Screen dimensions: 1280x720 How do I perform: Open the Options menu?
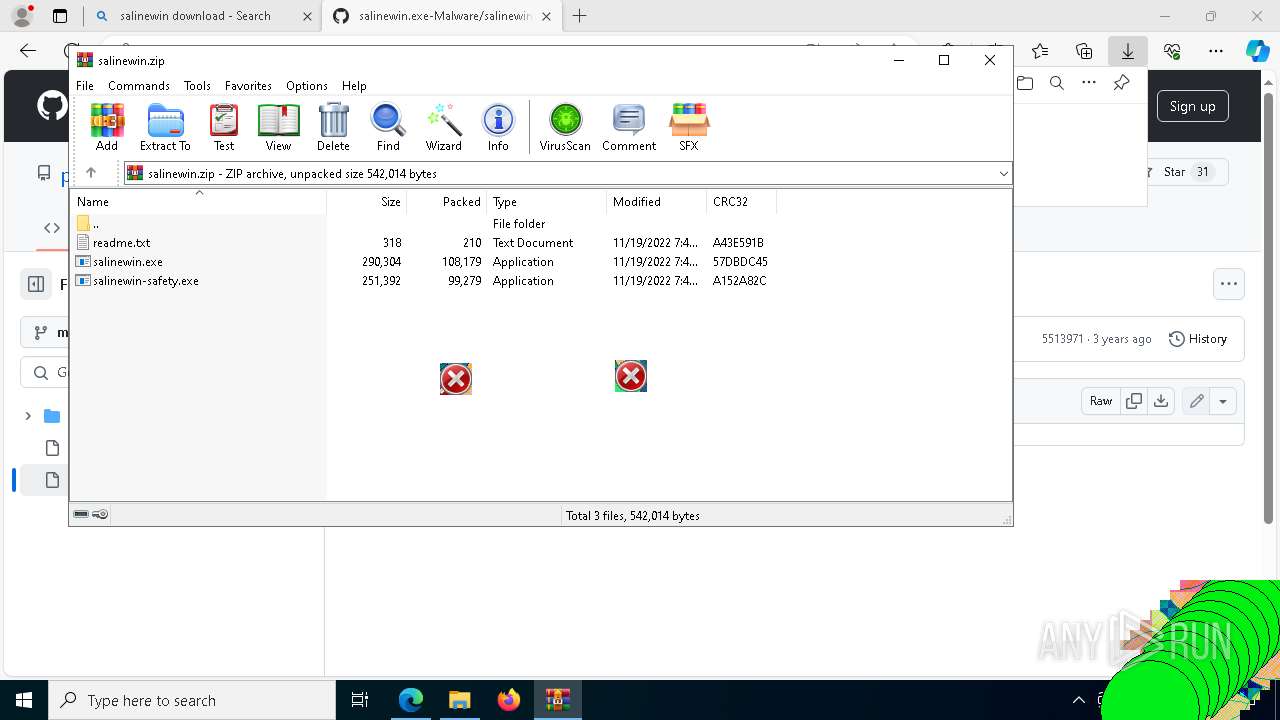coord(307,86)
